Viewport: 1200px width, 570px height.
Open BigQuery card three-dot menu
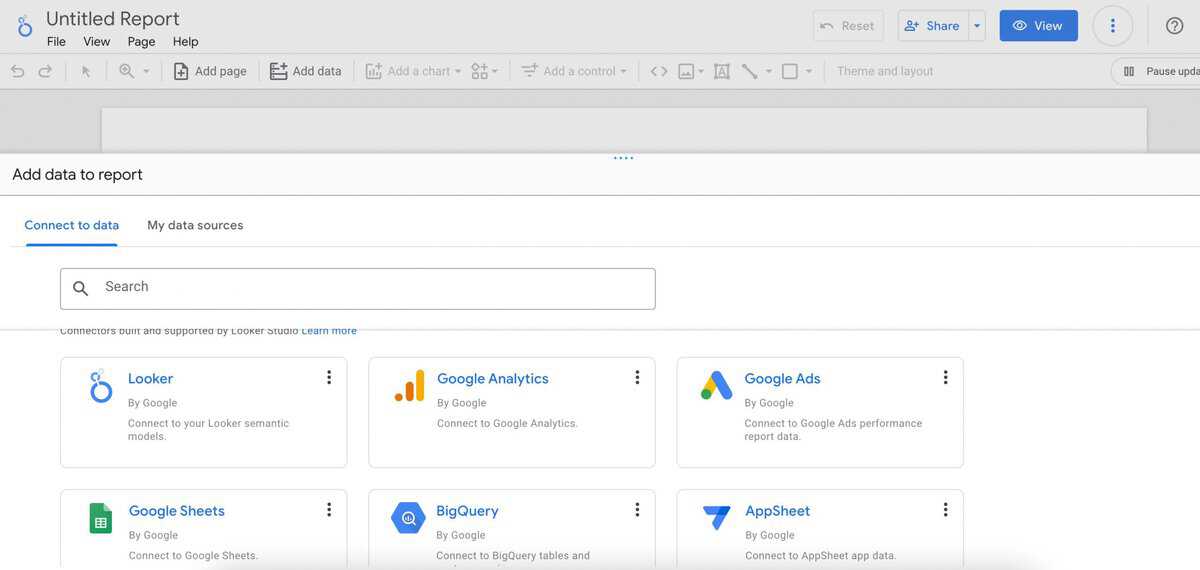coord(637,509)
